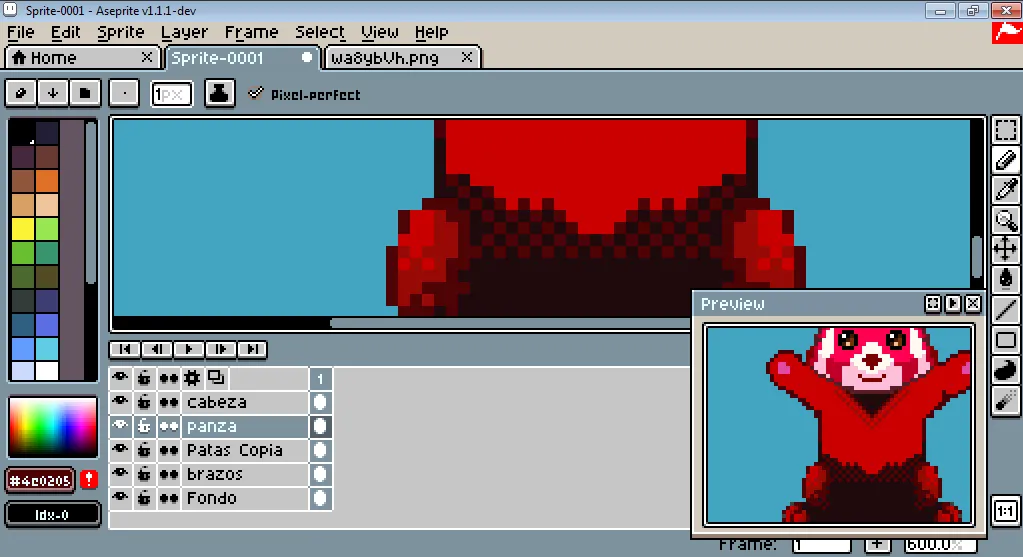
Task: Select the Rectangle shape tool
Action: pyautogui.click(x=1005, y=340)
